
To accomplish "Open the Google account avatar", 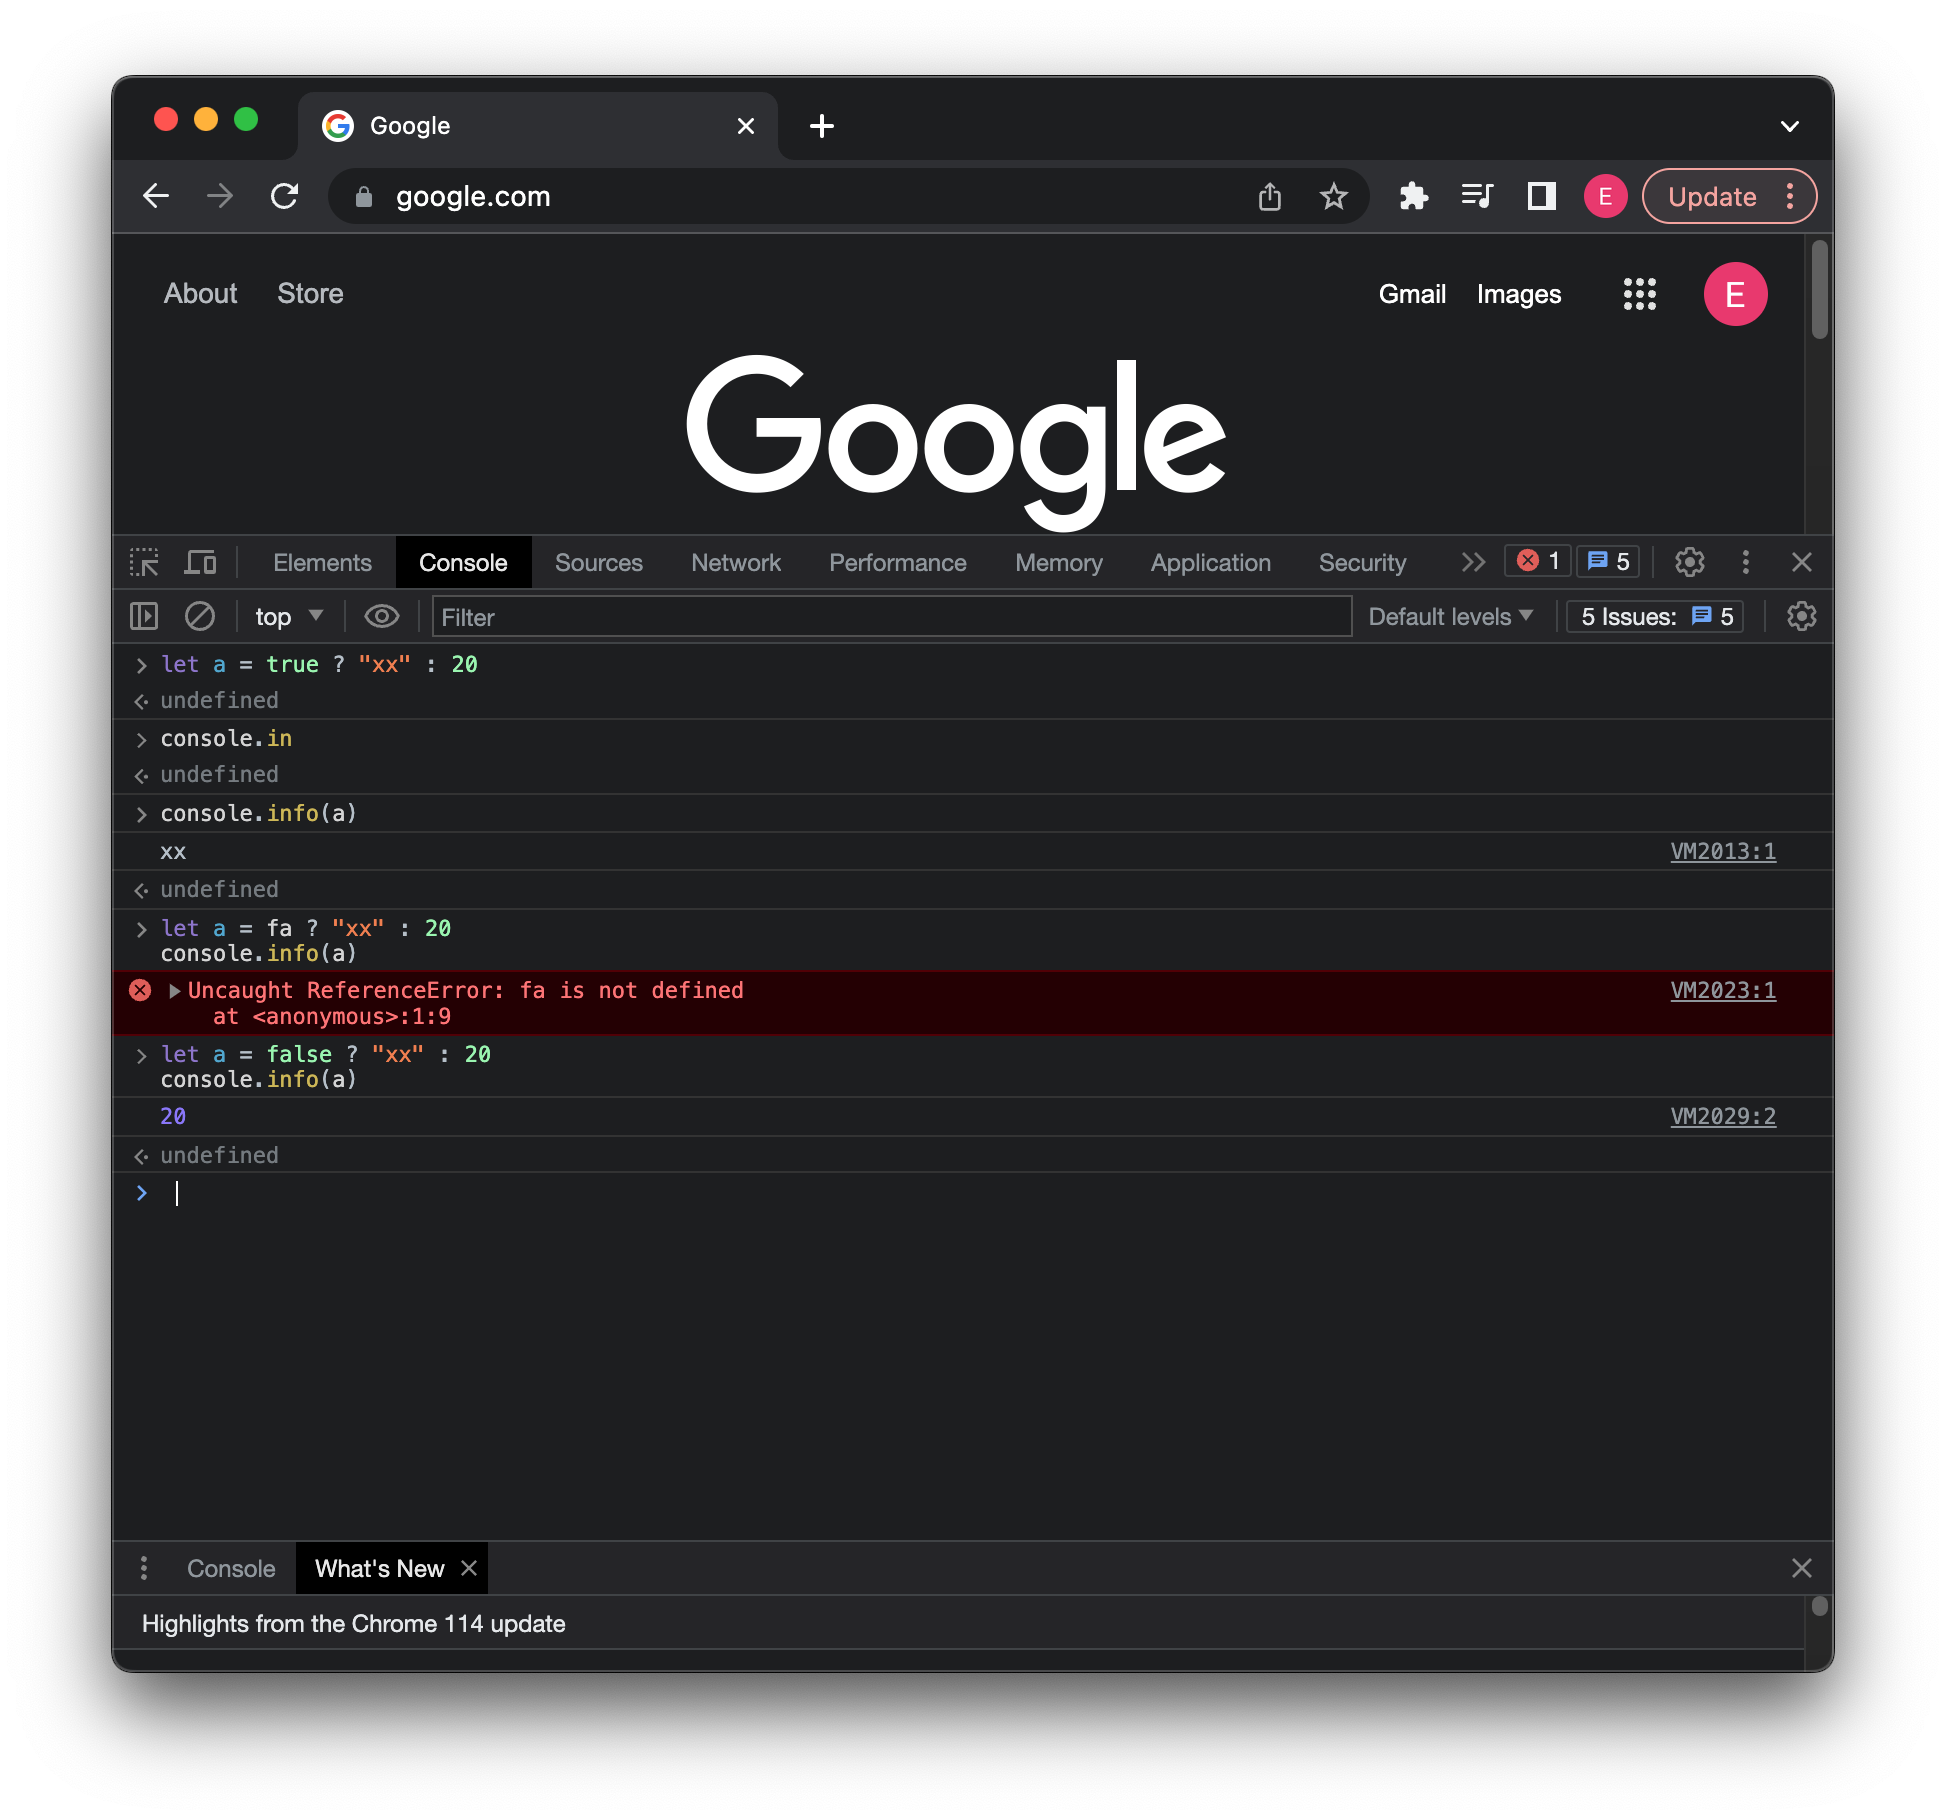I will 1735,294.
